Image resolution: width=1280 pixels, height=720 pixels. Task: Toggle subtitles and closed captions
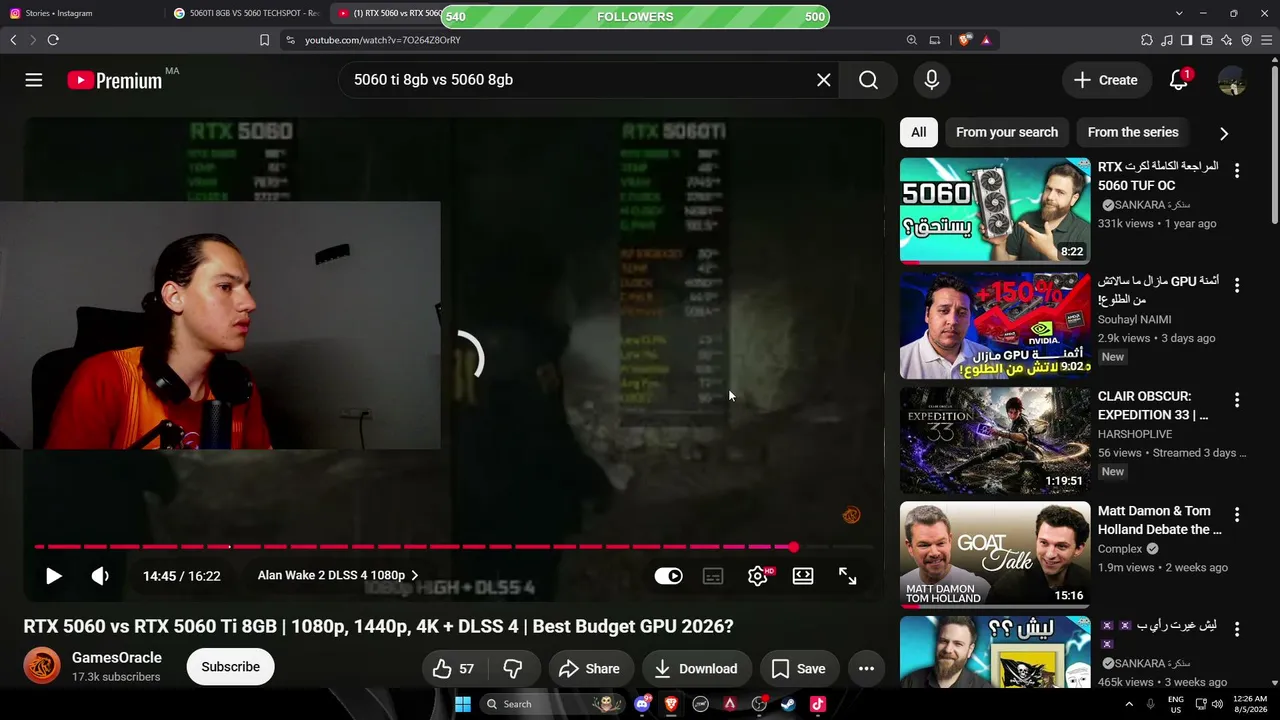tap(713, 576)
